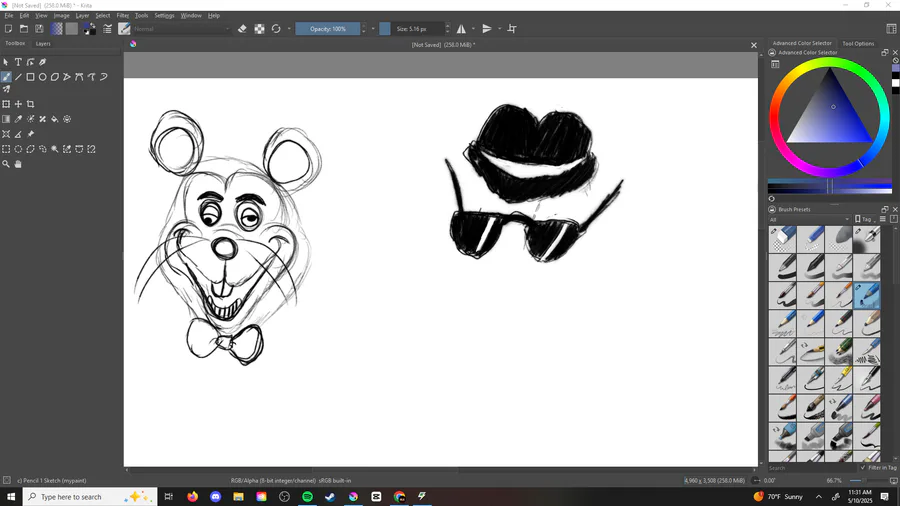Image resolution: width=900 pixels, height=506 pixels.
Task: Select the Color Sampler eyedropper tool
Action: [x=18, y=119]
